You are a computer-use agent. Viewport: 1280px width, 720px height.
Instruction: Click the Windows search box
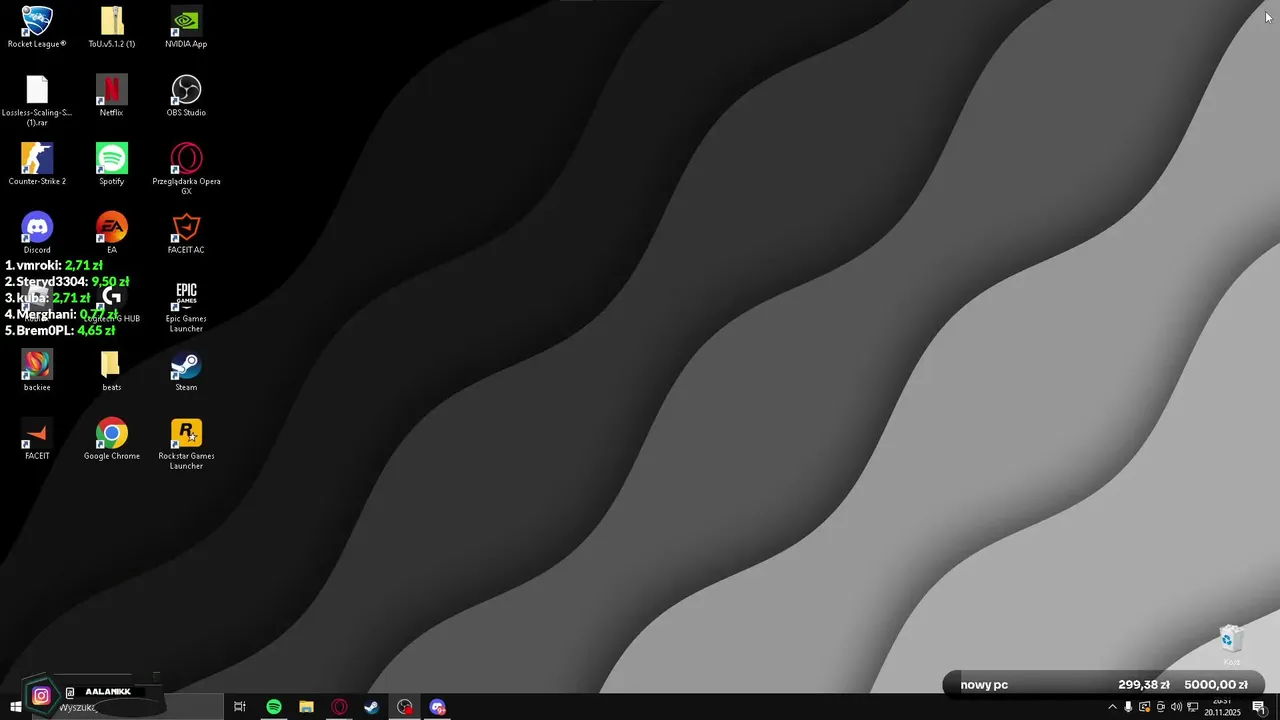[x=127, y=707]
